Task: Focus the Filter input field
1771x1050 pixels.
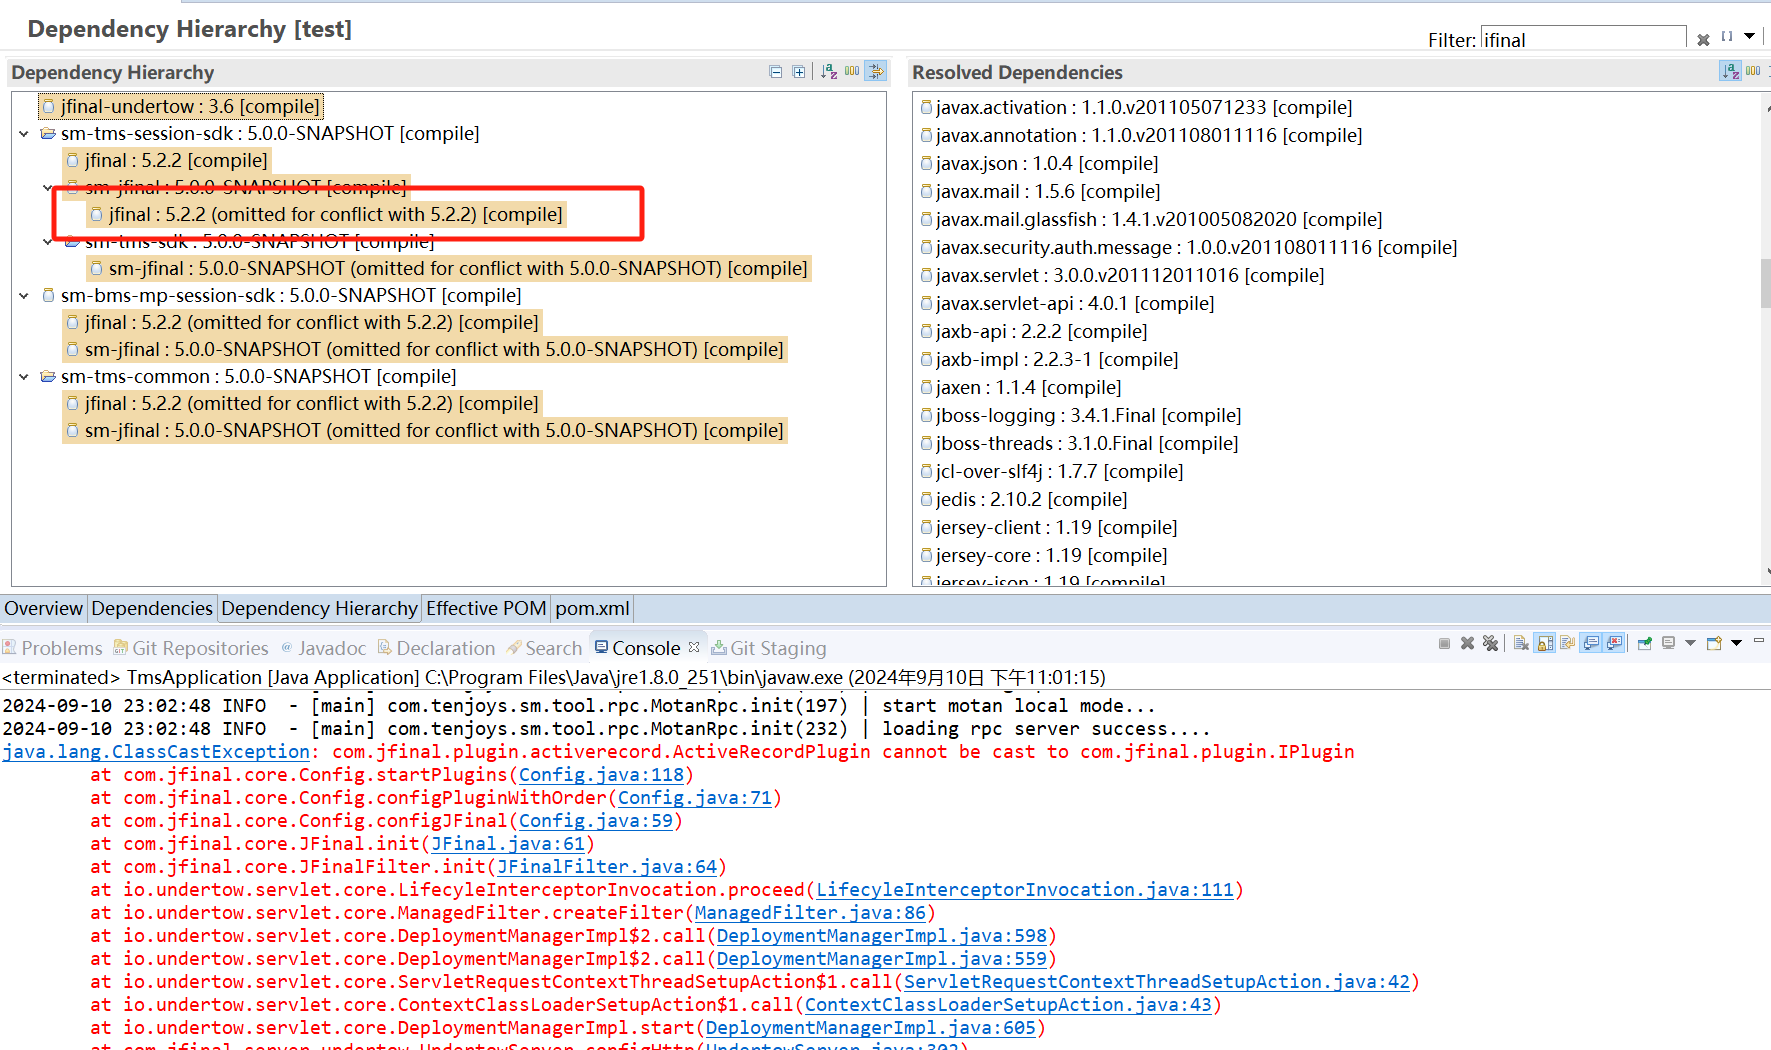Action: pyautogui.click(x=1583, y=40)
